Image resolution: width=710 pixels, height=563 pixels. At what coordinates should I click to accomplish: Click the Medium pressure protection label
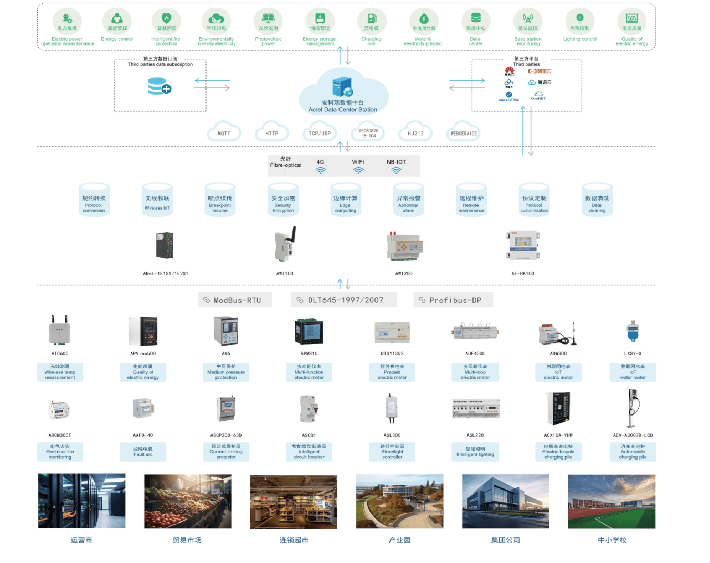pyautogui.click(x=226, y=372)
